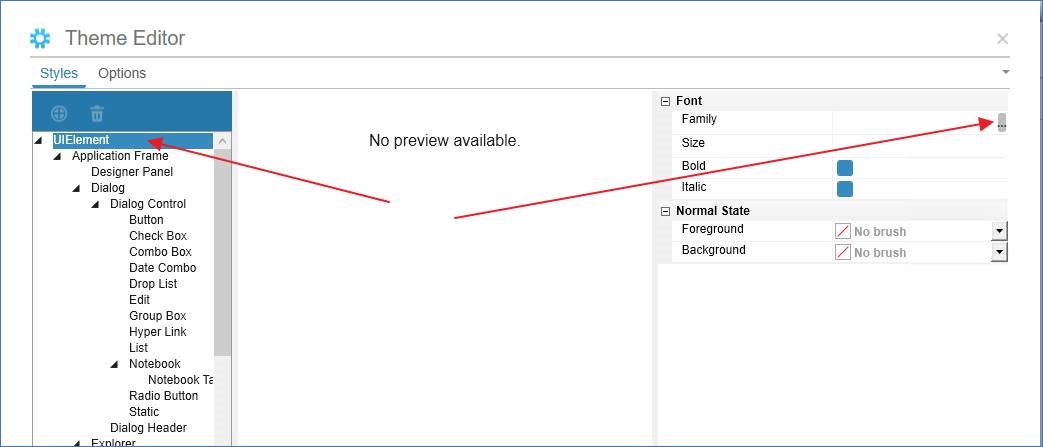1043x447 pixels.
Task: Collapse the Font property section
Action: pyautogui.click(x=665, y=101)
